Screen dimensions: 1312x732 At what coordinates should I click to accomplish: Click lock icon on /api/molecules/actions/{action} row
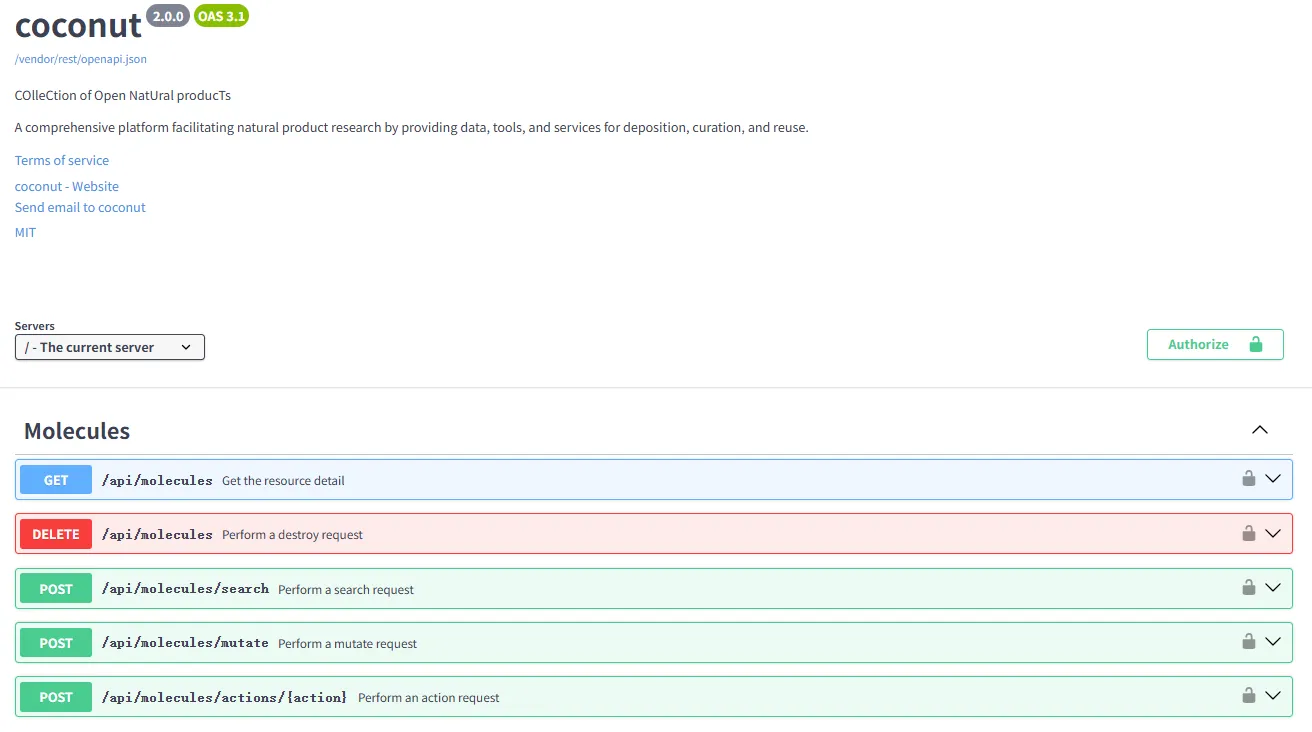click(1248, 696)
